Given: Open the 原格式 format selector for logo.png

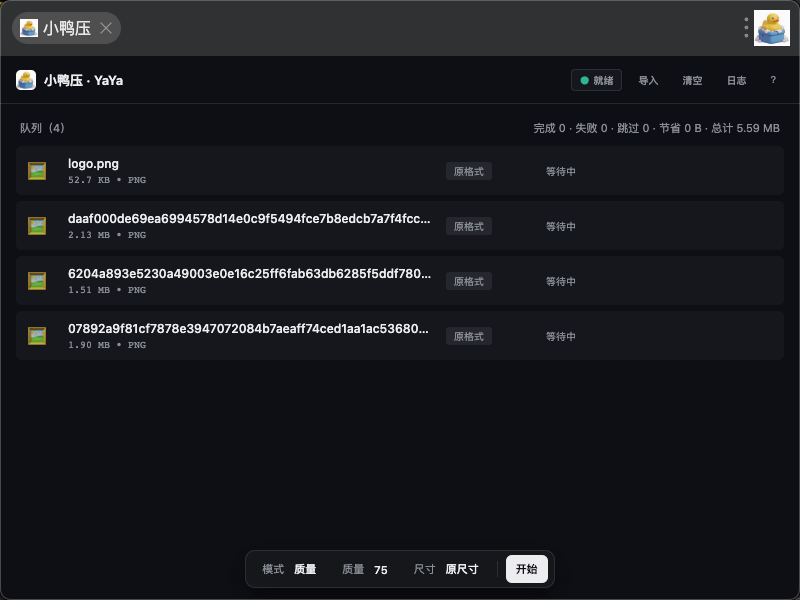Looking at the screenshot, I should 468,171.
